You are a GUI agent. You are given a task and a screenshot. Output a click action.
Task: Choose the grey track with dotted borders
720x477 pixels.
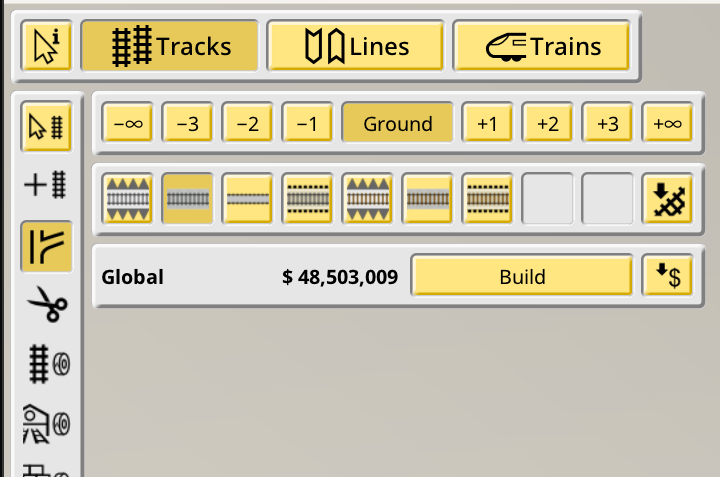click(x=307, y=199)
